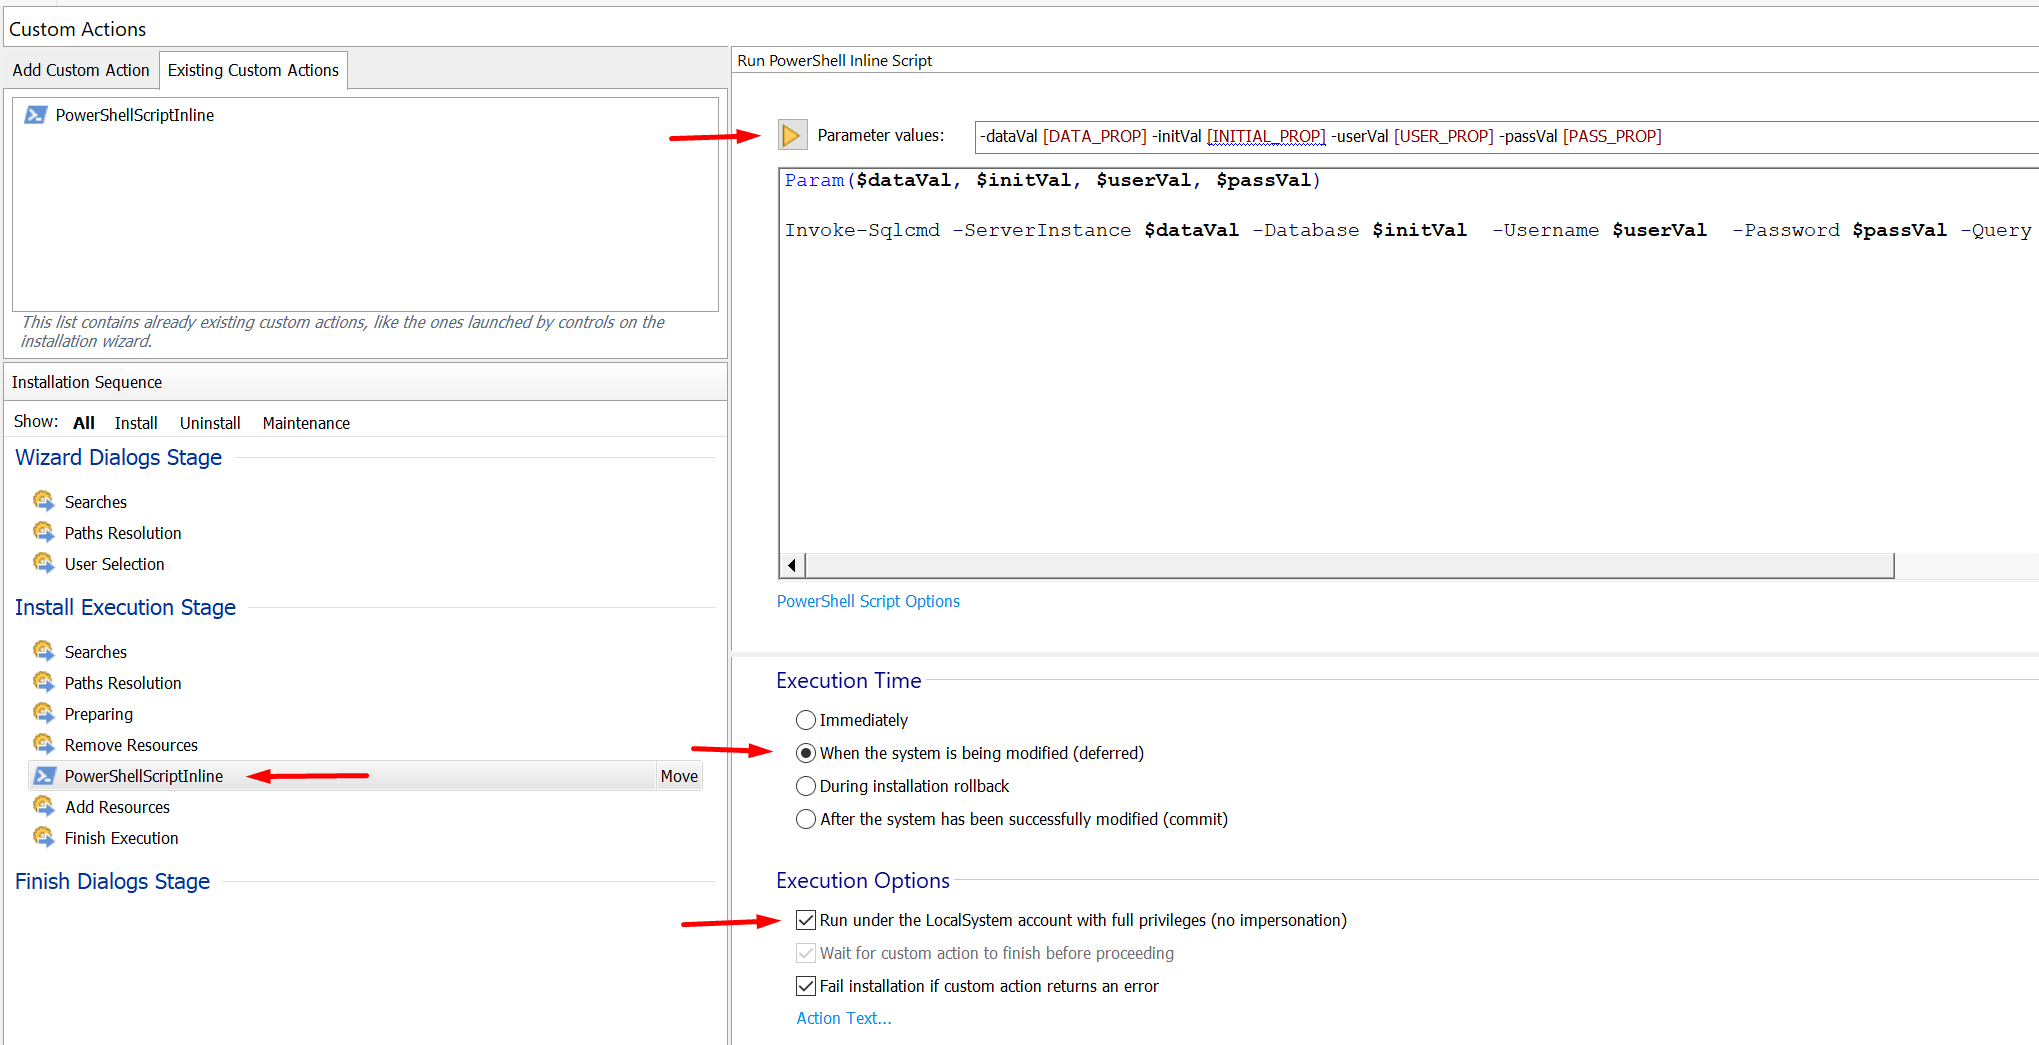Click the Move button on PowerShellScriptInline row
Image resolution: width=2039 pixels, height=1045 pixels.
click(x=679, y=776)
